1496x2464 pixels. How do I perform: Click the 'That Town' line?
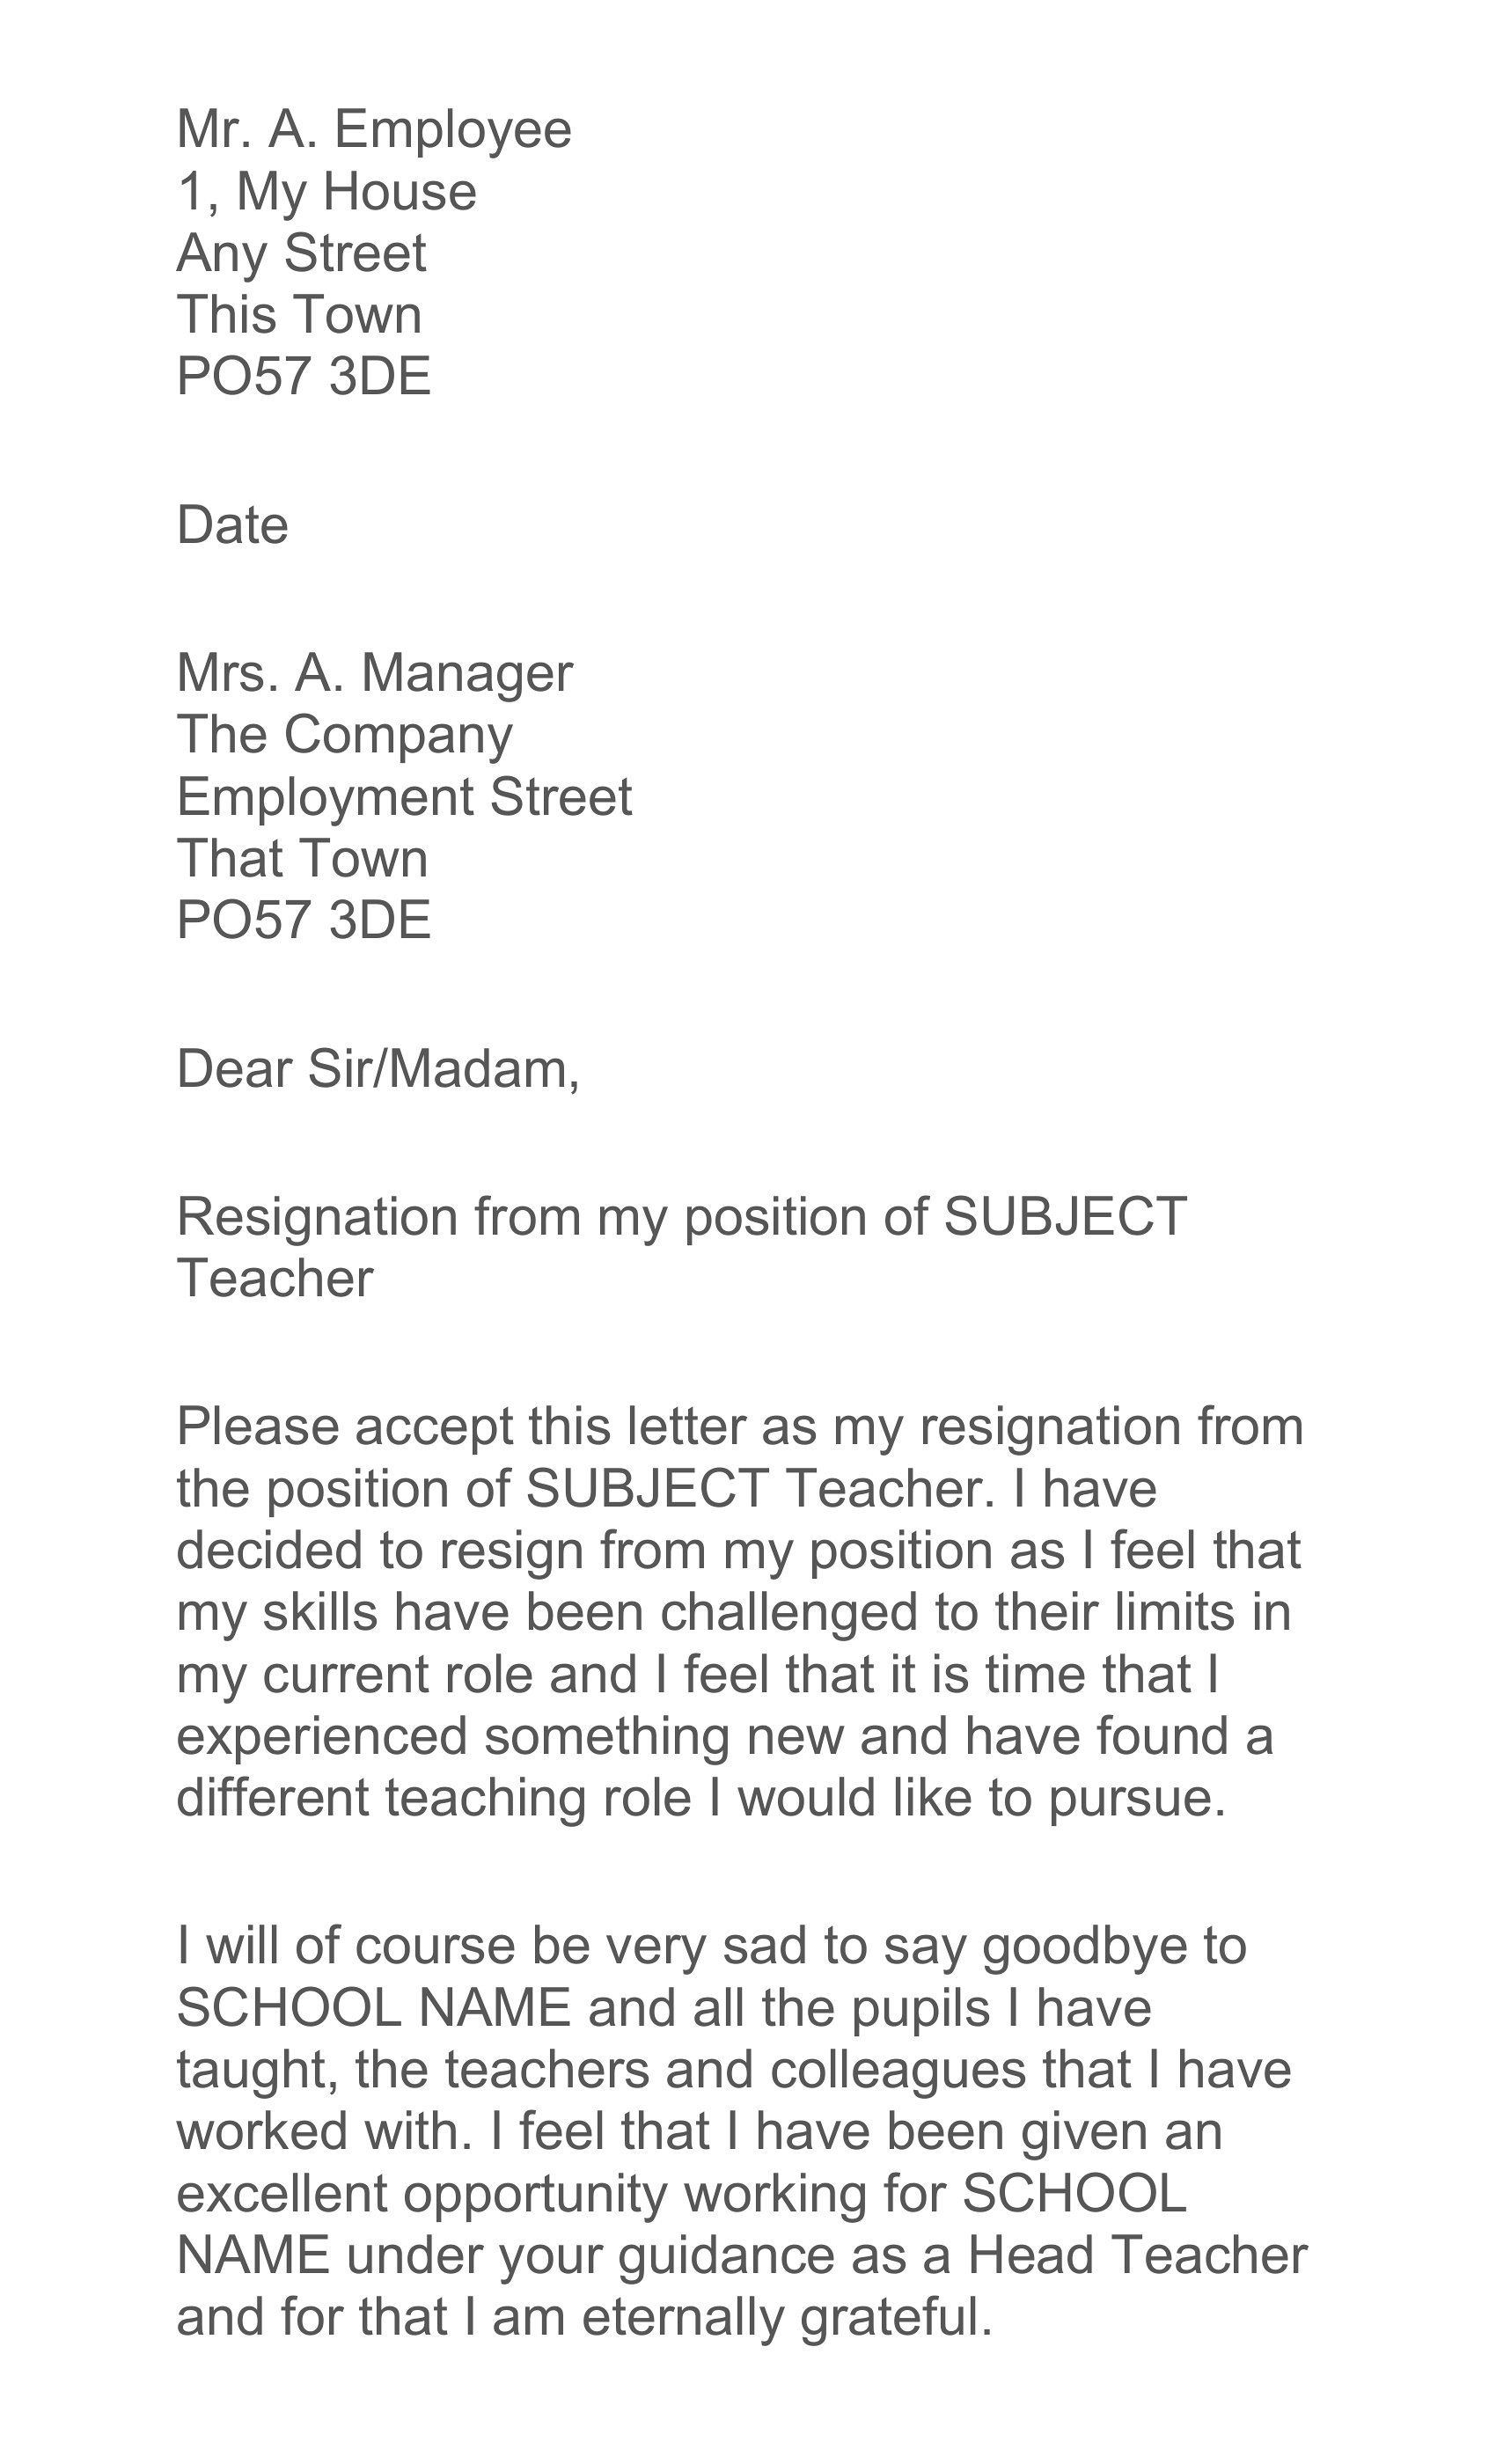[x=302, y=859]
